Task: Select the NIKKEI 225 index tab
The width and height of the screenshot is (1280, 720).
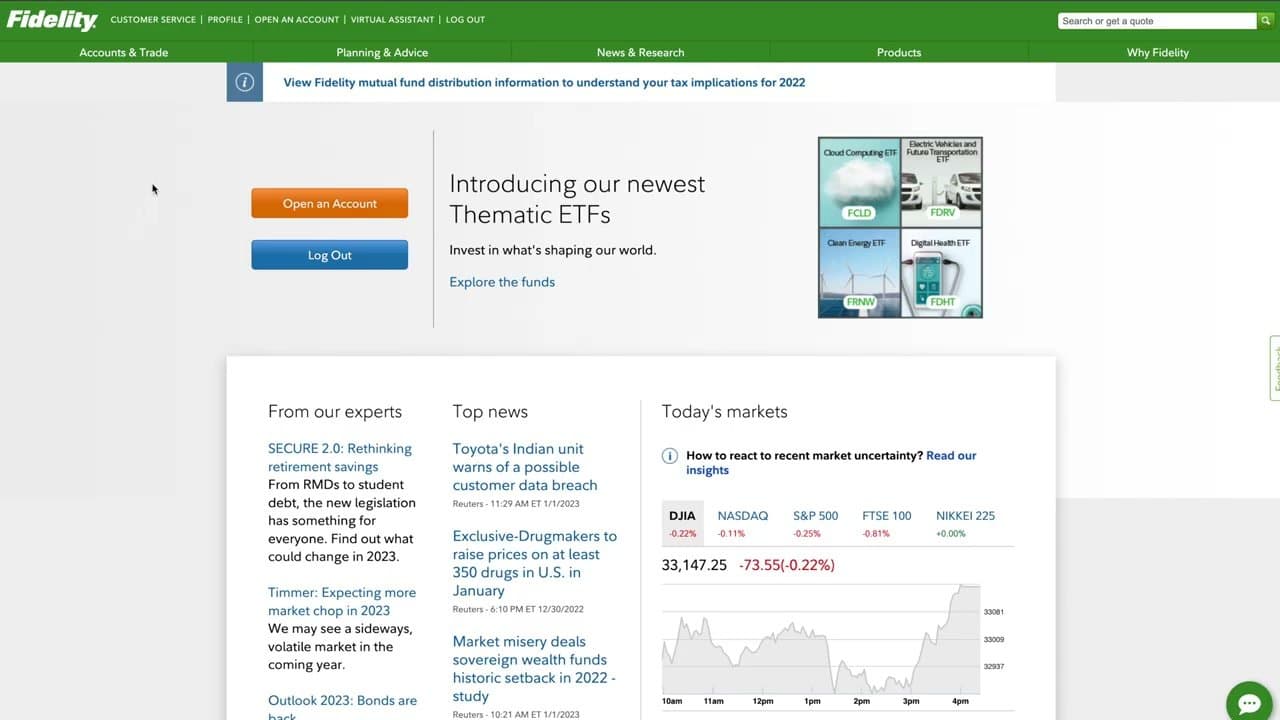Action: [x=964, y=515]
